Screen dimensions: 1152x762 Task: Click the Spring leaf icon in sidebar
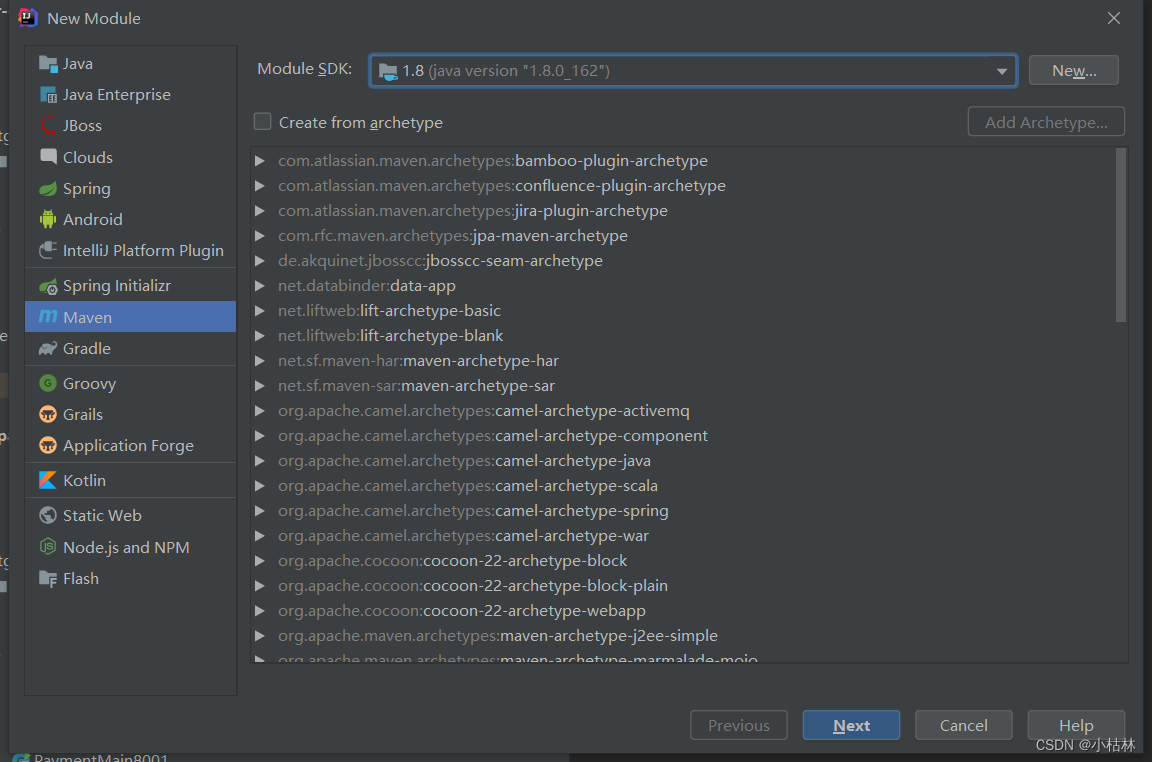coord(47,189)
